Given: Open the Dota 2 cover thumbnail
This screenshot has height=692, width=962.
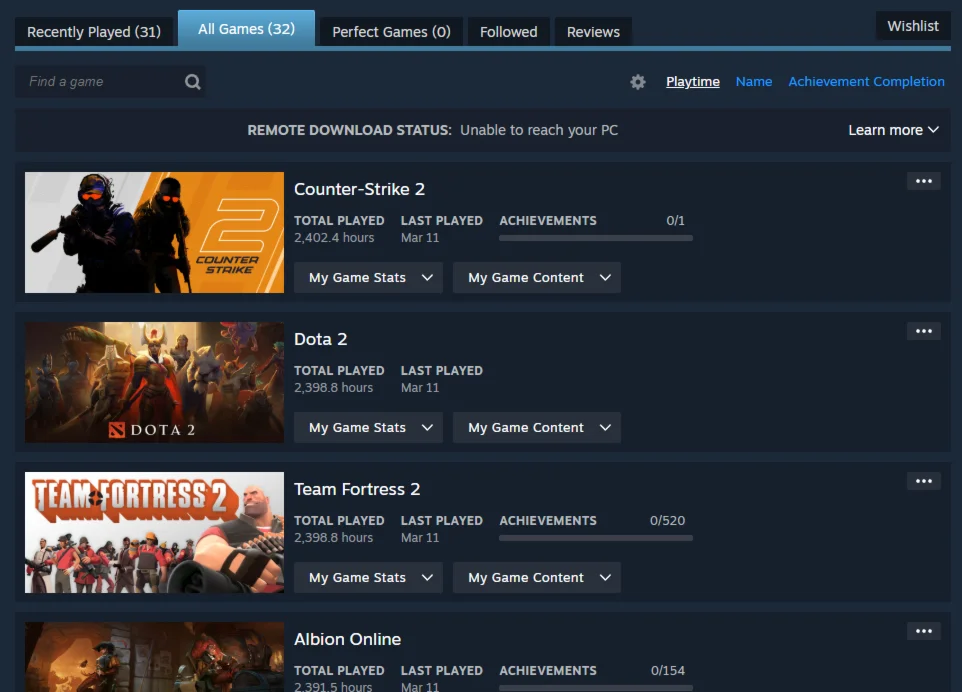Looking at the screenshot, I should [x=155, y=382].
